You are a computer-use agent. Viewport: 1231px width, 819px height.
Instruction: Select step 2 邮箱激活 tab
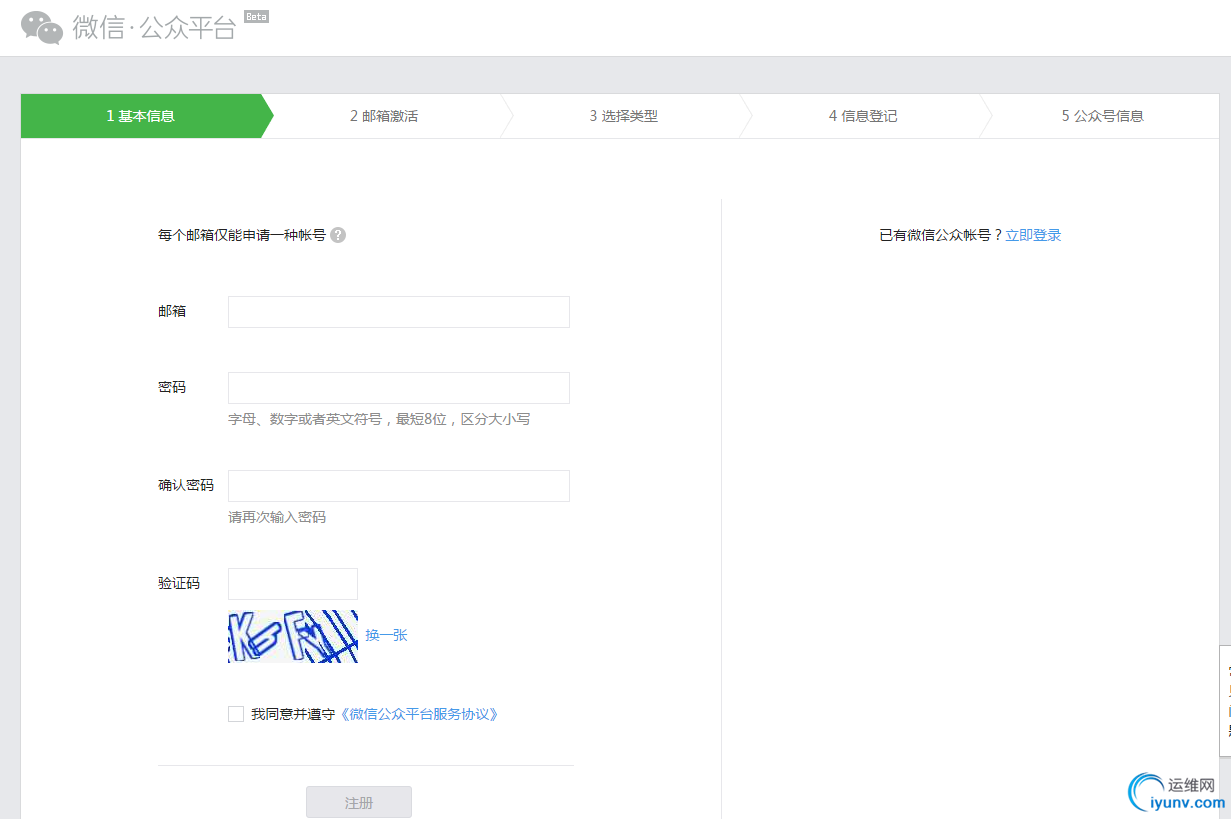(x=384, y=116)
